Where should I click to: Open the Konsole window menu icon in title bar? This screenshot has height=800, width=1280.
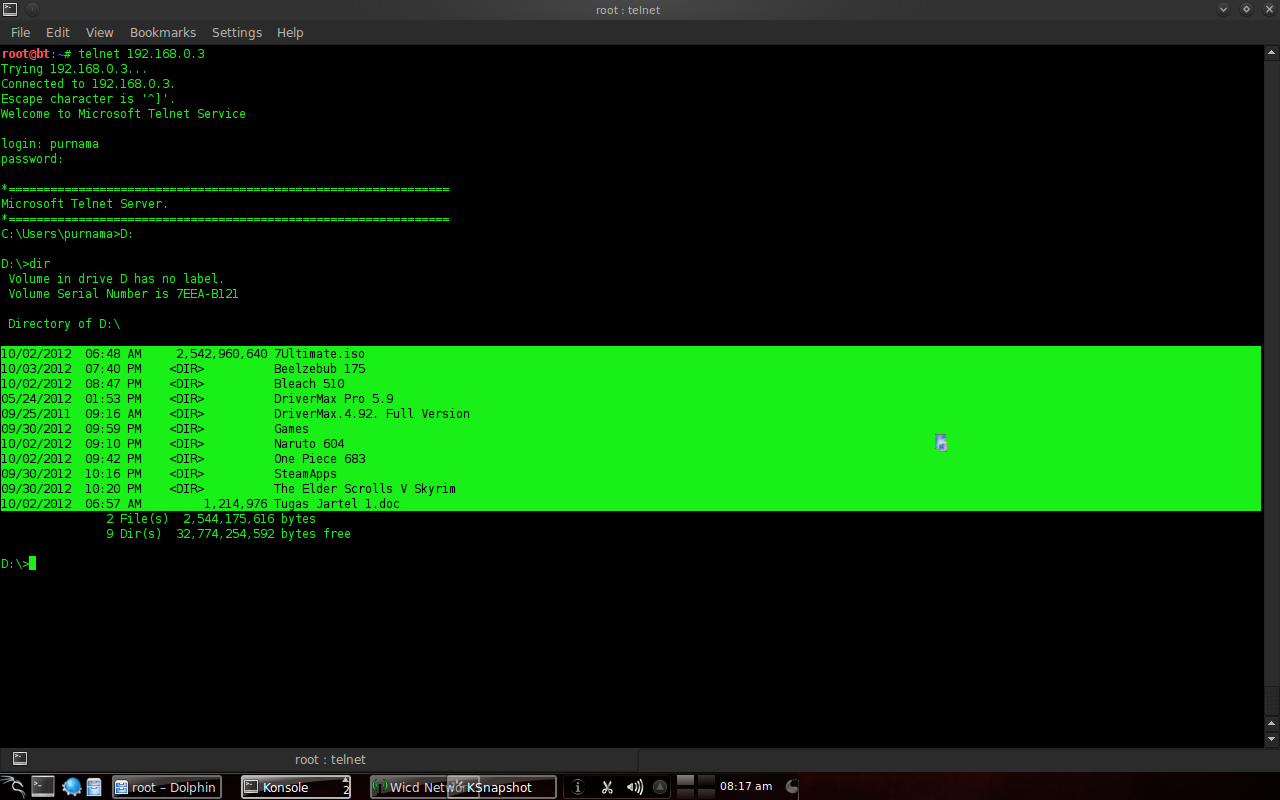pyautogui.click(x=9, y=9)
